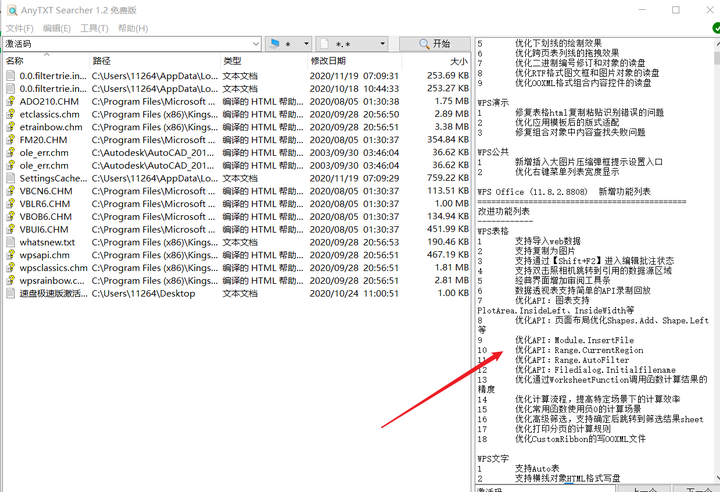The width and height of the screenshot is (720, 492).
Task: Click the preview pane vertical scrollbar thumb
Action: 717,58
